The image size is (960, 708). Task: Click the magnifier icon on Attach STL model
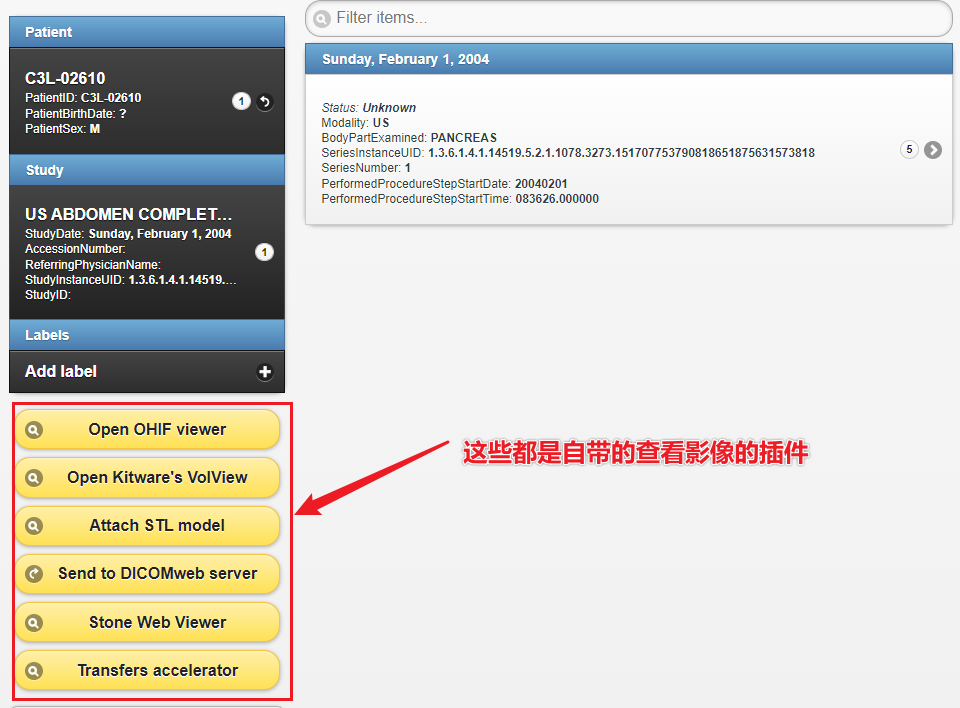[x=33, y=526]
